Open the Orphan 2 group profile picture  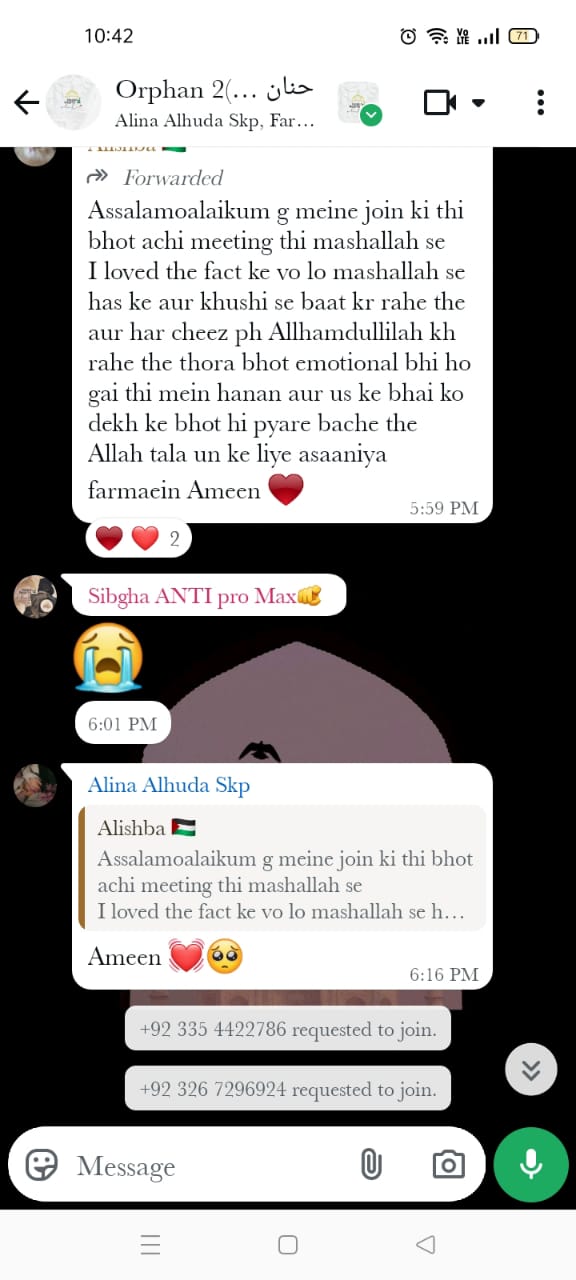[73, 102]
